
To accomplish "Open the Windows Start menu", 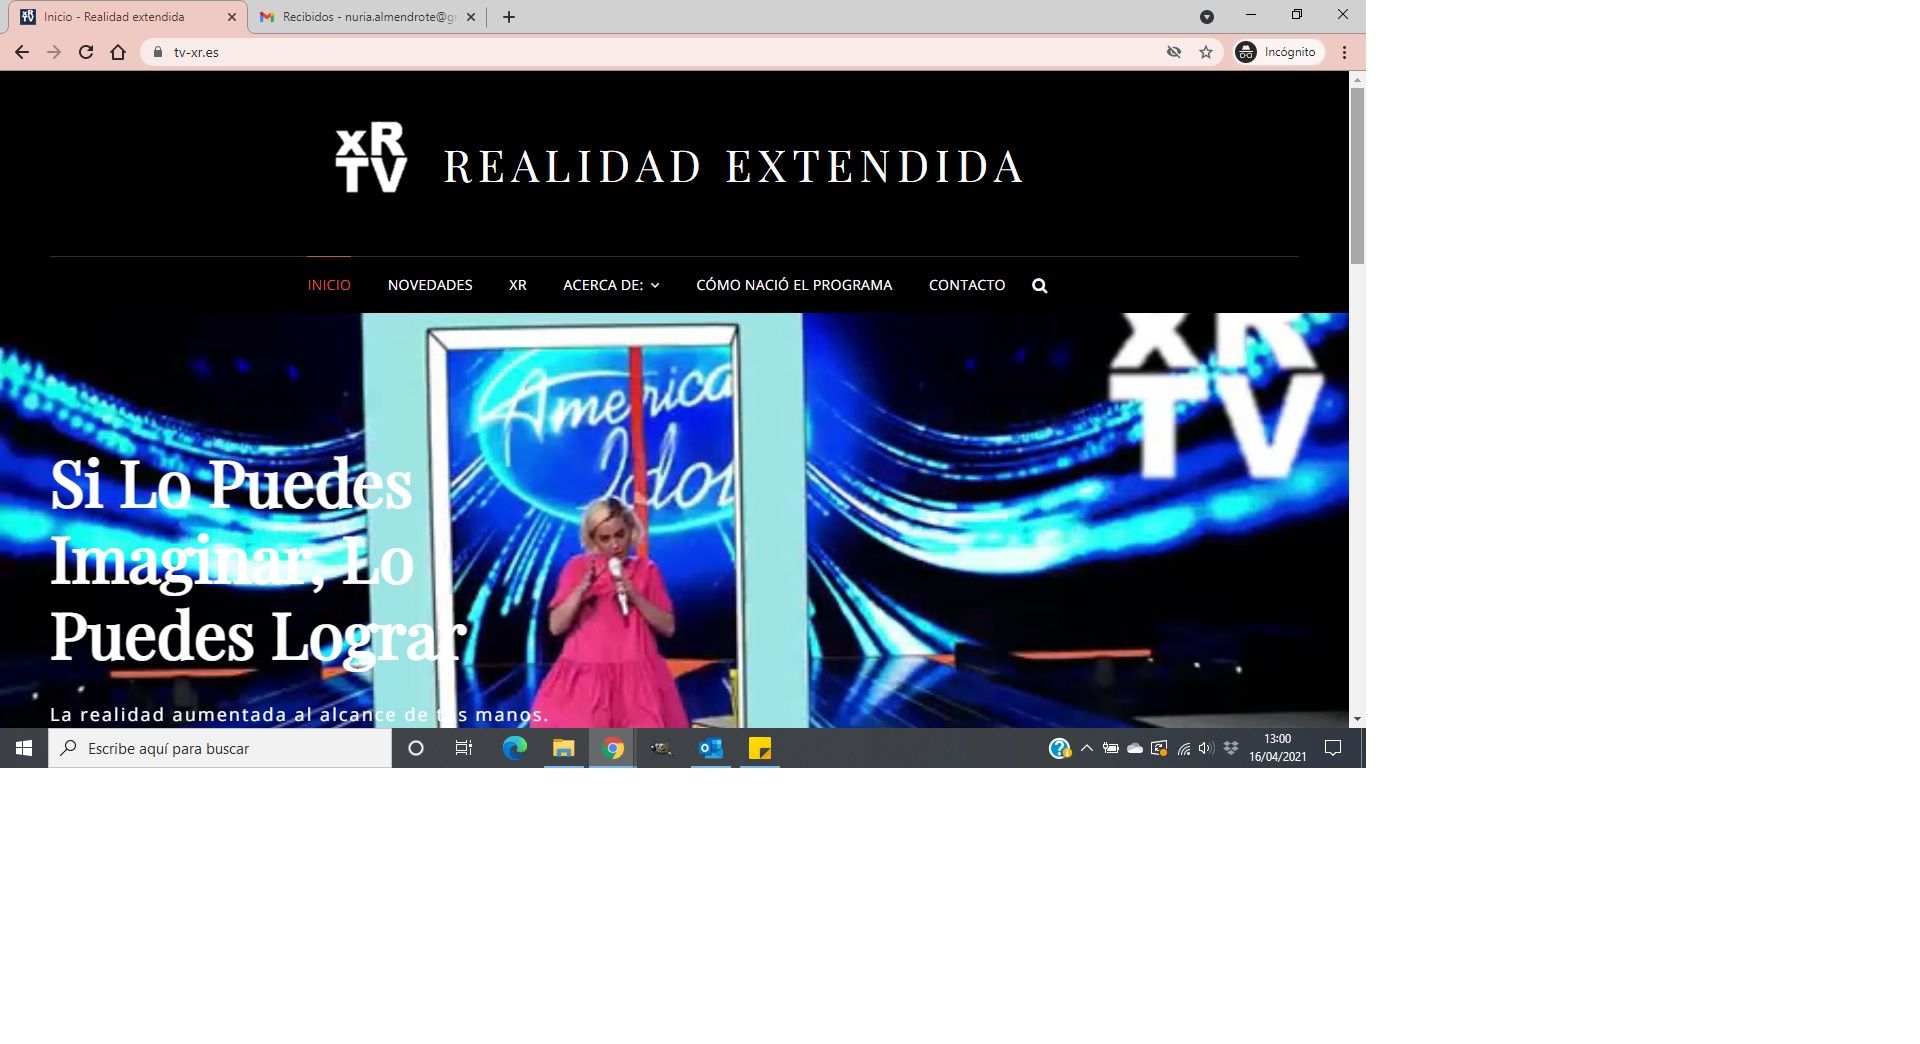I will 24,748.
